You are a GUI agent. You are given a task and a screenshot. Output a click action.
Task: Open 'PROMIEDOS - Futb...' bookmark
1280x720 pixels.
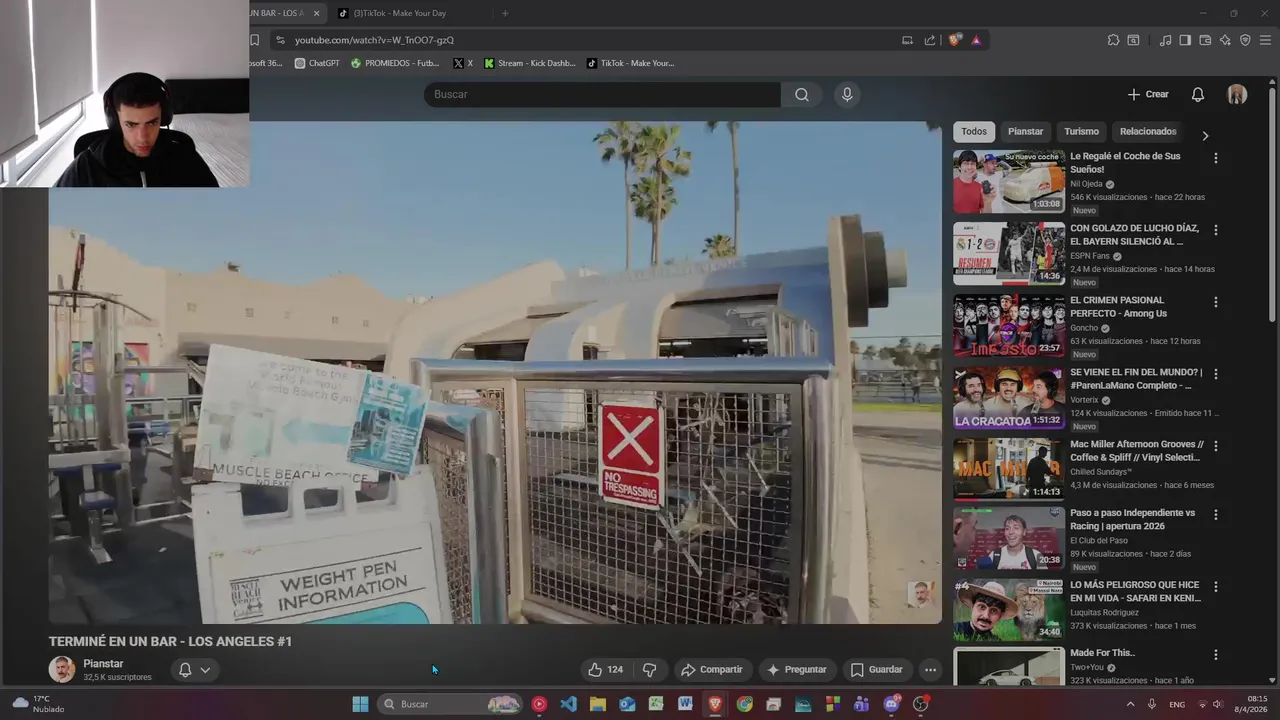click(x=395, y=63)
